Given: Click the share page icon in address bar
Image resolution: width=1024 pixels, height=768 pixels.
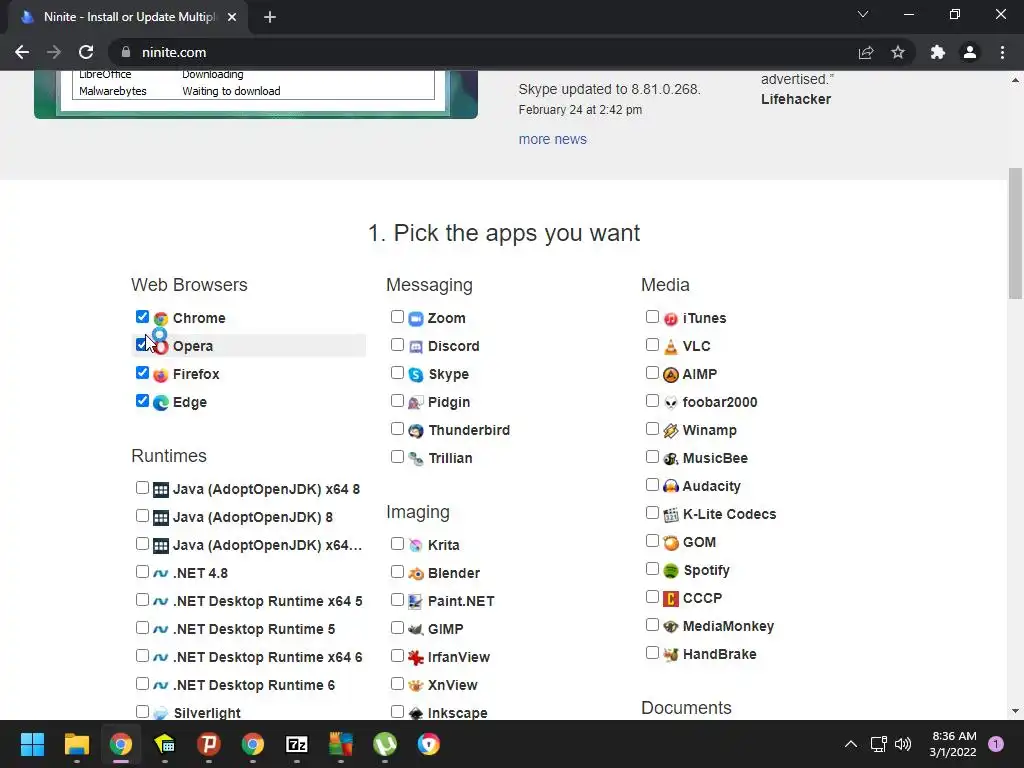Looking at the screenshot, I should point(866,52).
